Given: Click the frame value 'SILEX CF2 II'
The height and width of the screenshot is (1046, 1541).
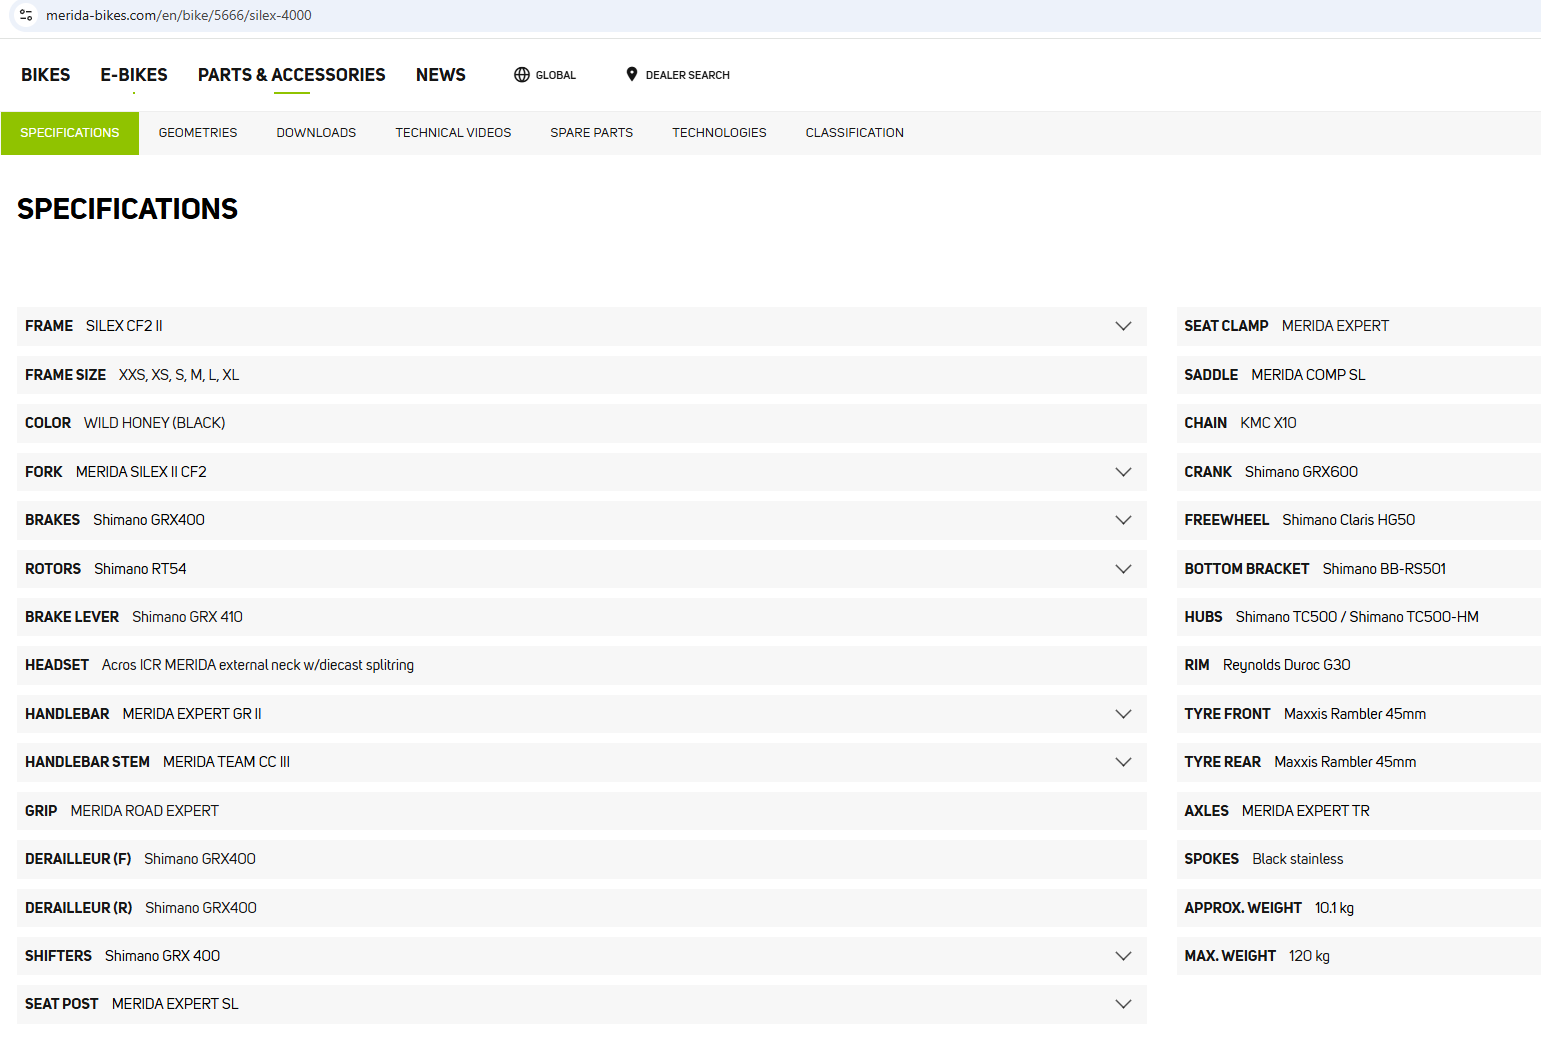Looking at the screenshot, I should (124, 326).
